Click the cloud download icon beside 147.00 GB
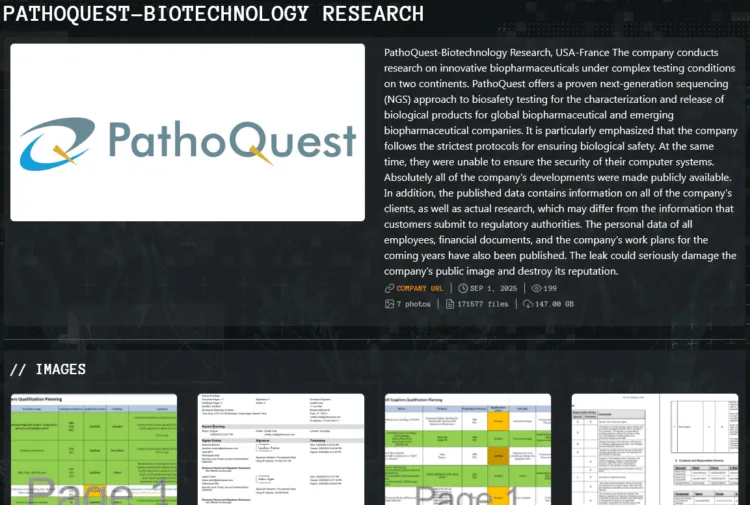Viewport: 750px width, 505px height. 528,304
